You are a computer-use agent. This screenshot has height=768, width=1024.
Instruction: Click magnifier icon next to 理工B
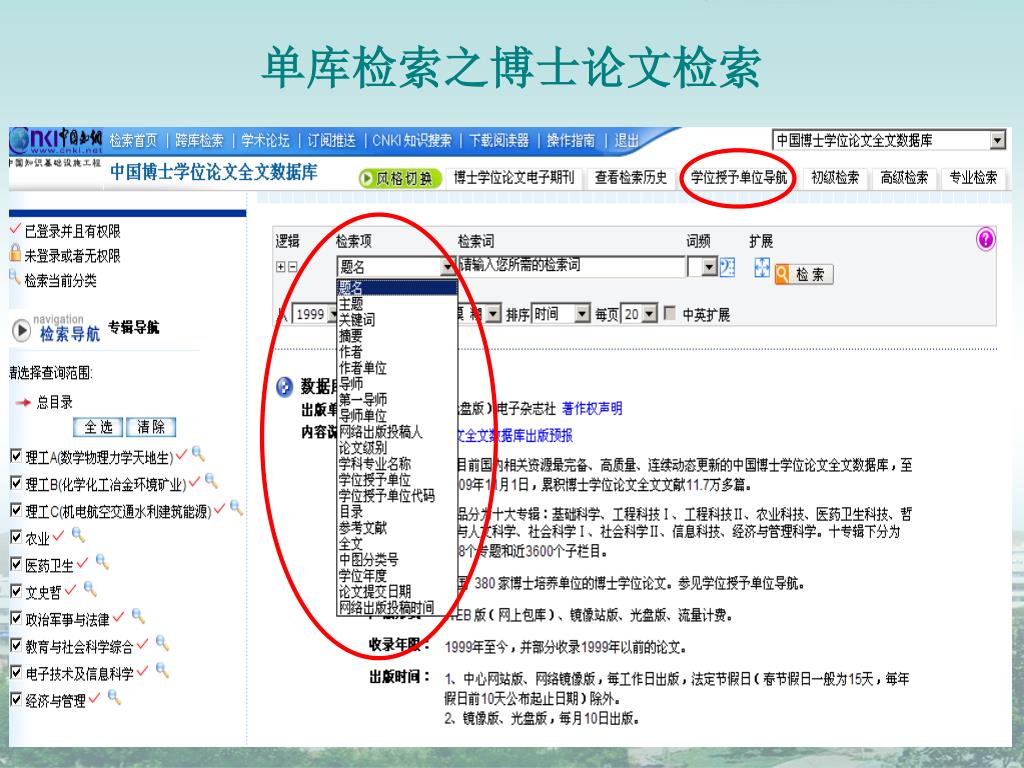pyautogui.click(x=211, y=481)
